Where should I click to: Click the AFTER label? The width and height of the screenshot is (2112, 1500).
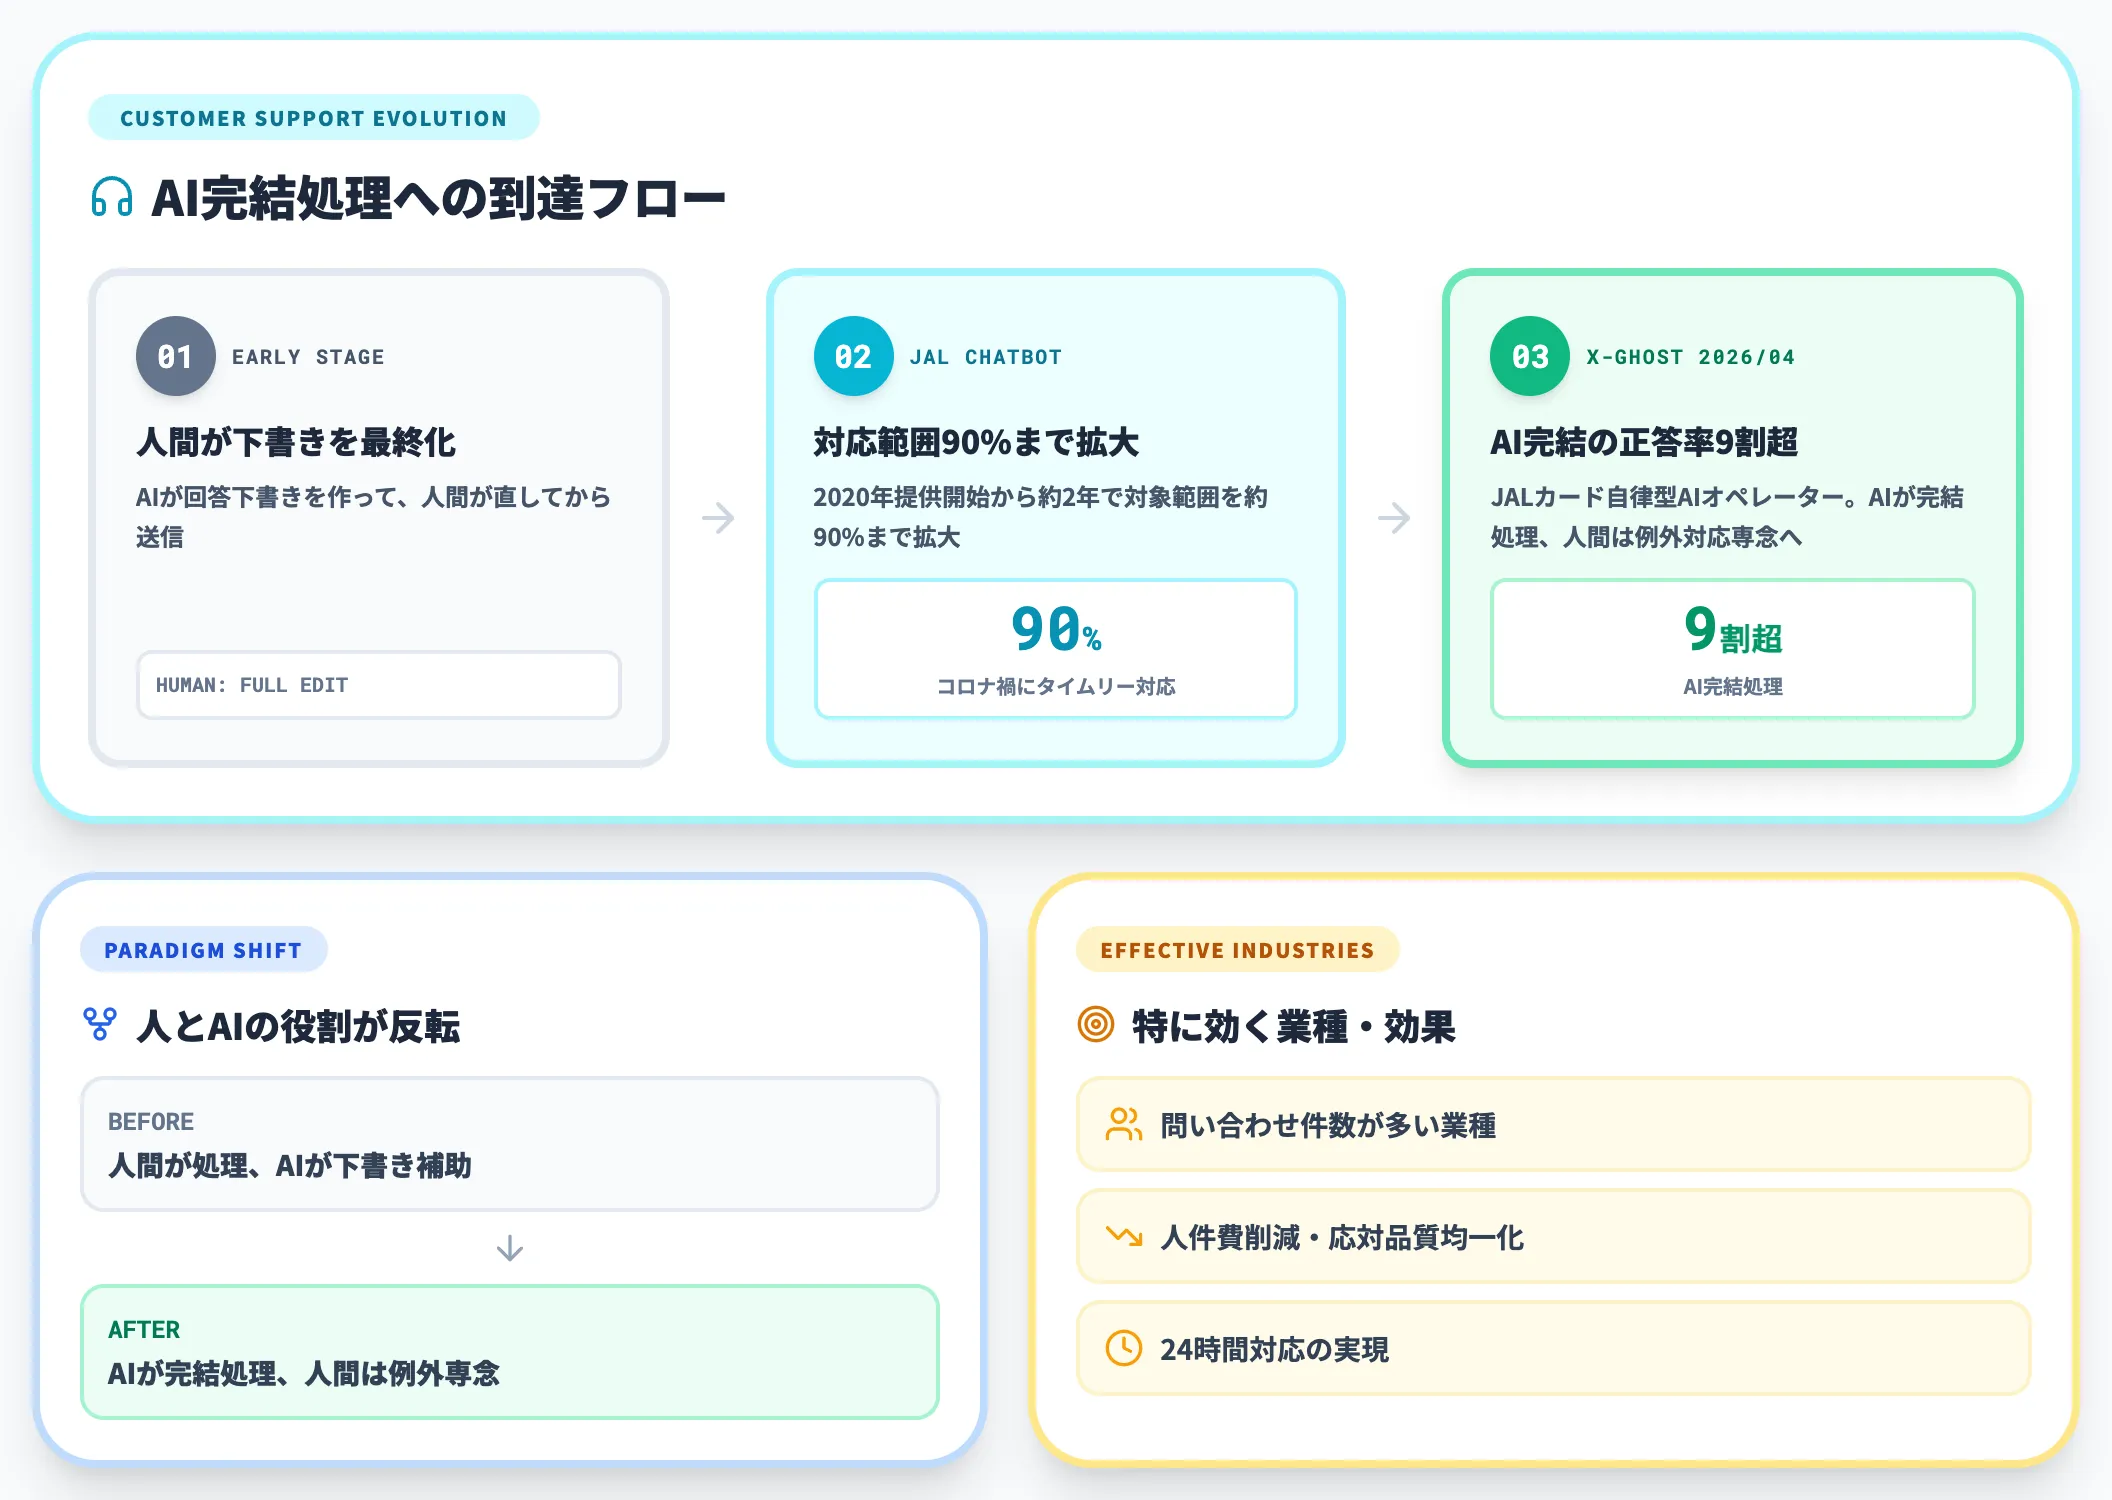(144, 1329)
